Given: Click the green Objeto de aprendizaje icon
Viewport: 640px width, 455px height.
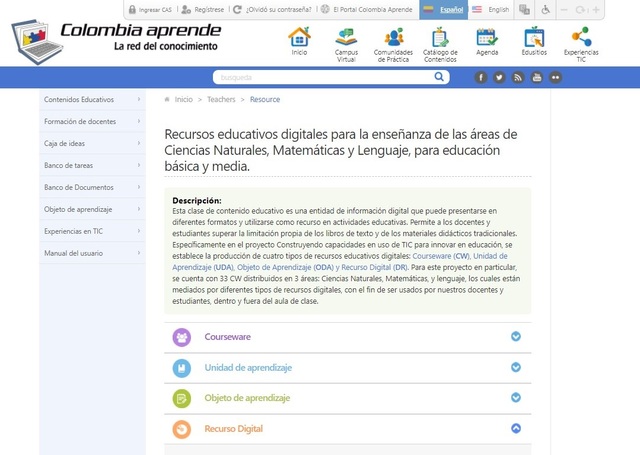Looking at the screenshot, I should pos(182,399).
